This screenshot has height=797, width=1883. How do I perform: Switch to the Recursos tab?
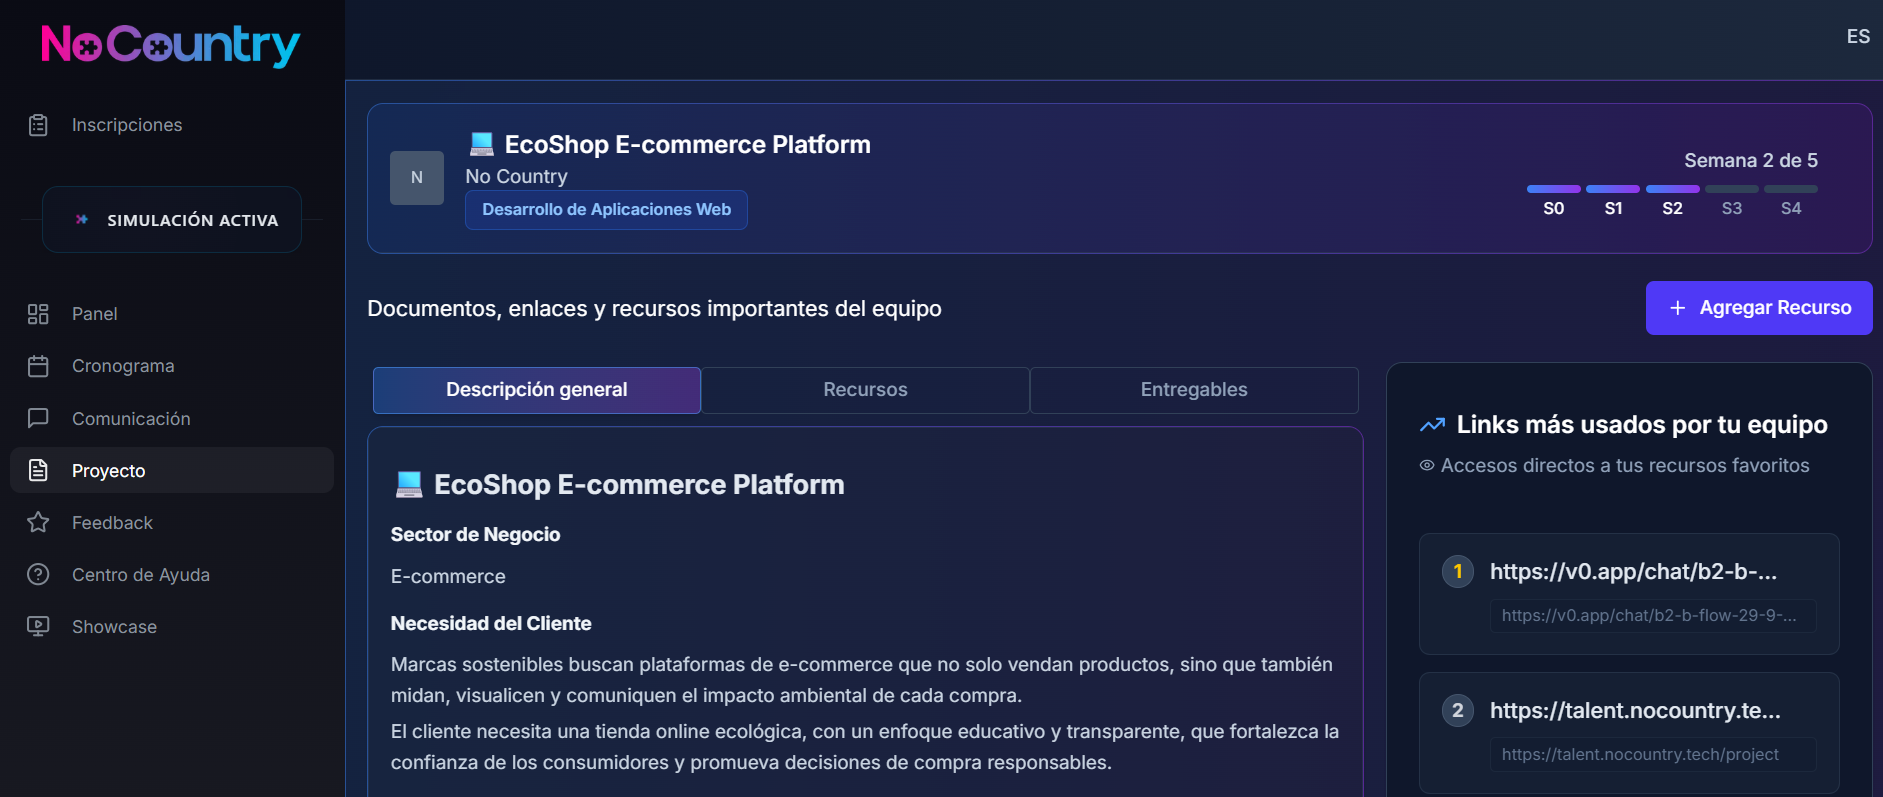coord(865,390)
